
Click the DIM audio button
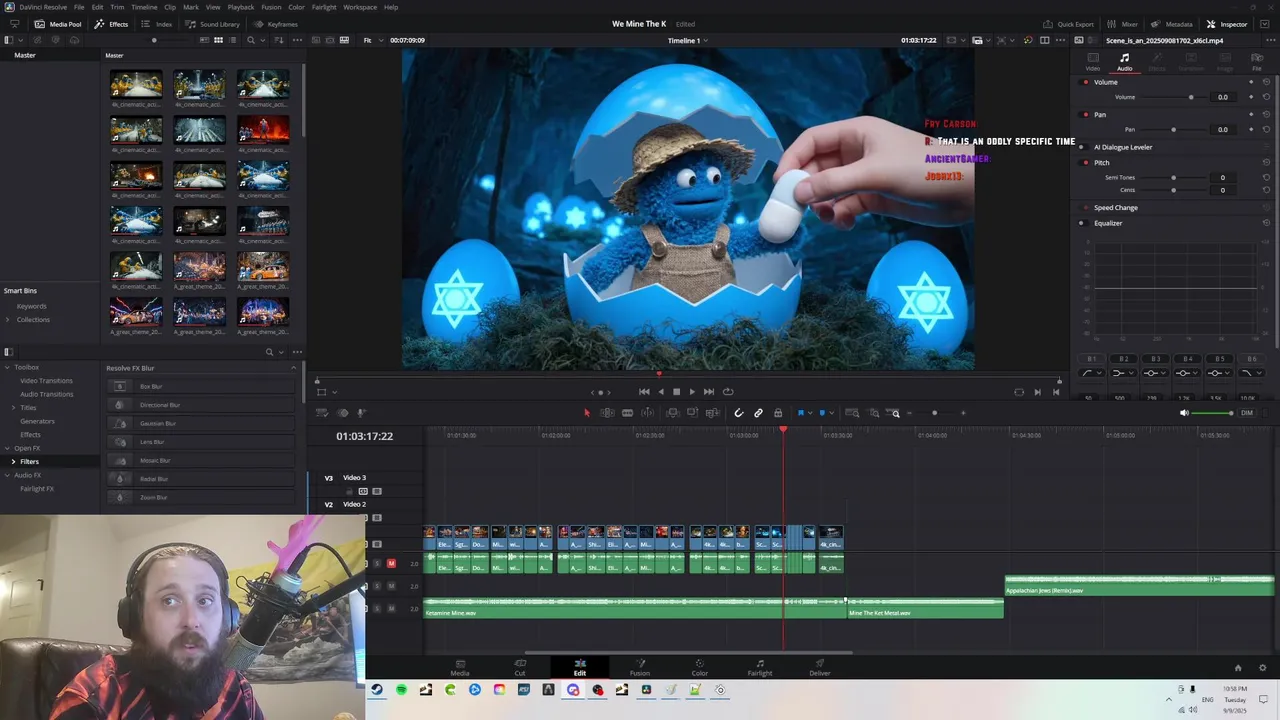point(1247,413)
